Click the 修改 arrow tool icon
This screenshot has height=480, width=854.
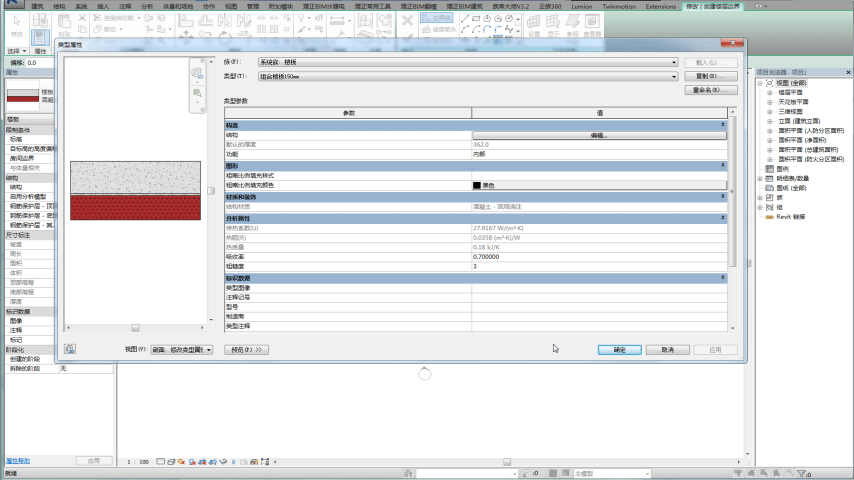coord(17,22)
